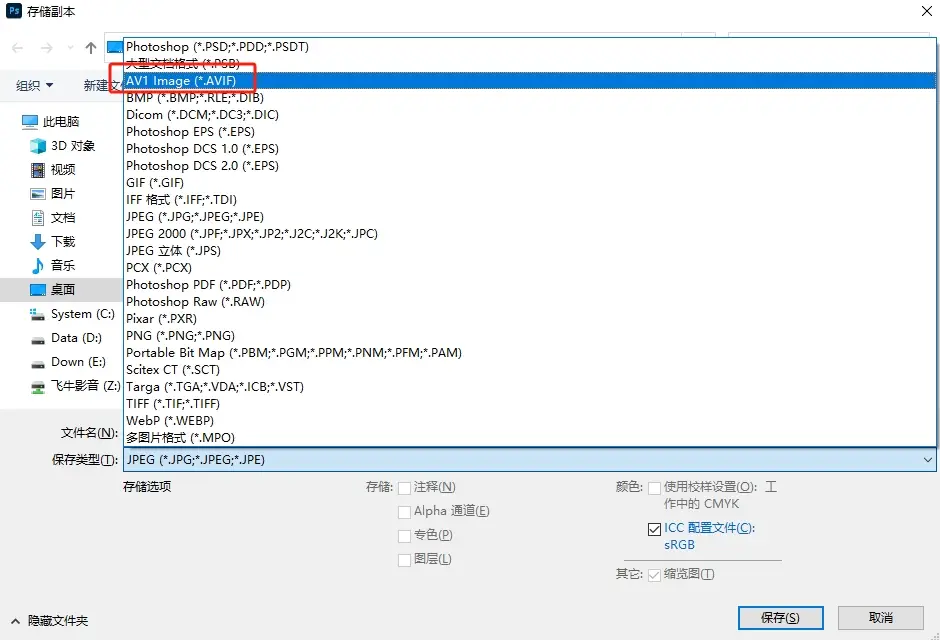Select Pixar (*.PXR) format
Screen dimensions: 940x640
tap(530, 319)
